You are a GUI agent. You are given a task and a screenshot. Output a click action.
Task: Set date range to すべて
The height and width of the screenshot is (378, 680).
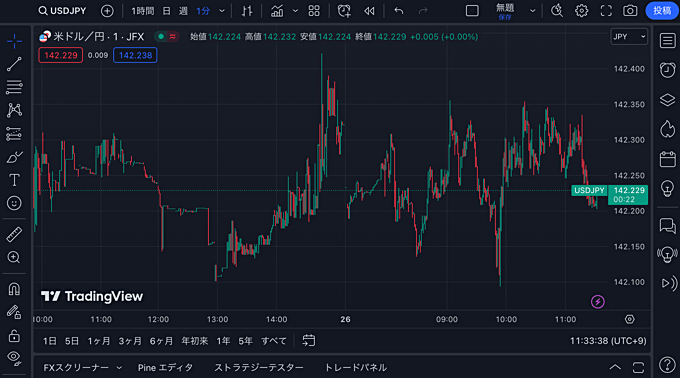(274, 341)
